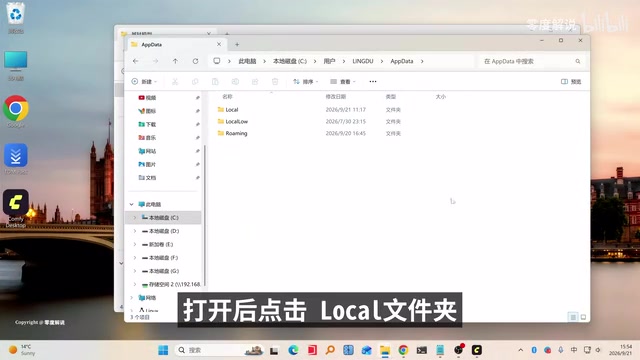640x360 pixels.
Task: Open chevron after AppData in breadcrumb
Action: 422,61
